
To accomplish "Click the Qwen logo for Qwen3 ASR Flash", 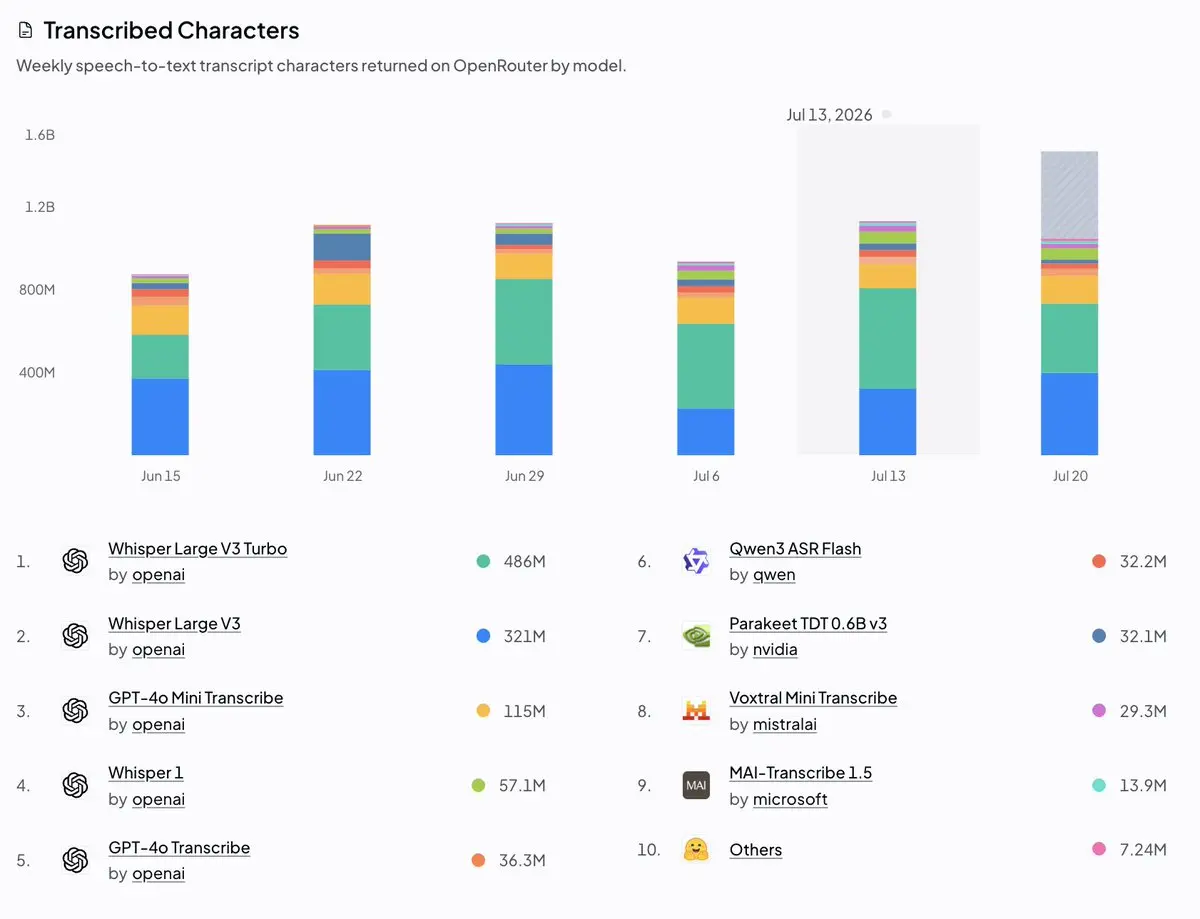I will pyautogui.click(x=696, y=561).
